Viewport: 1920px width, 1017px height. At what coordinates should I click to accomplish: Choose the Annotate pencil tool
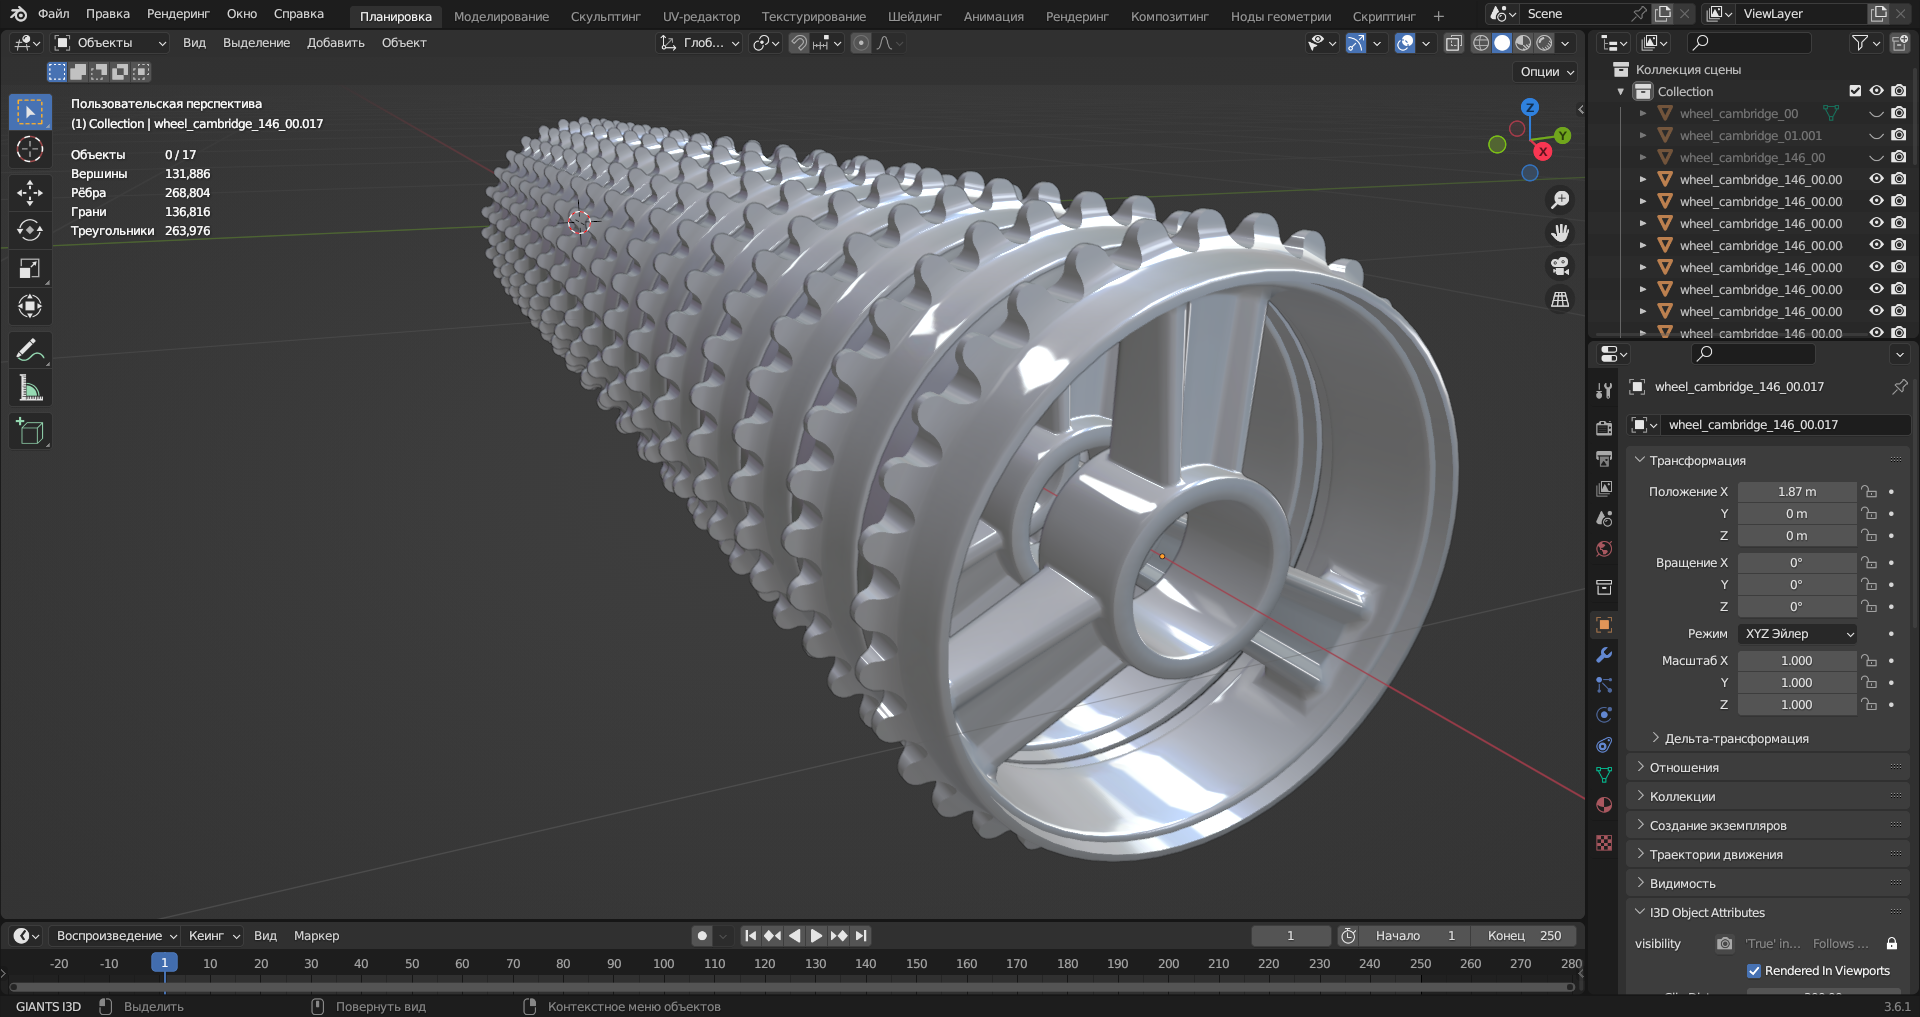coord(30,350)
